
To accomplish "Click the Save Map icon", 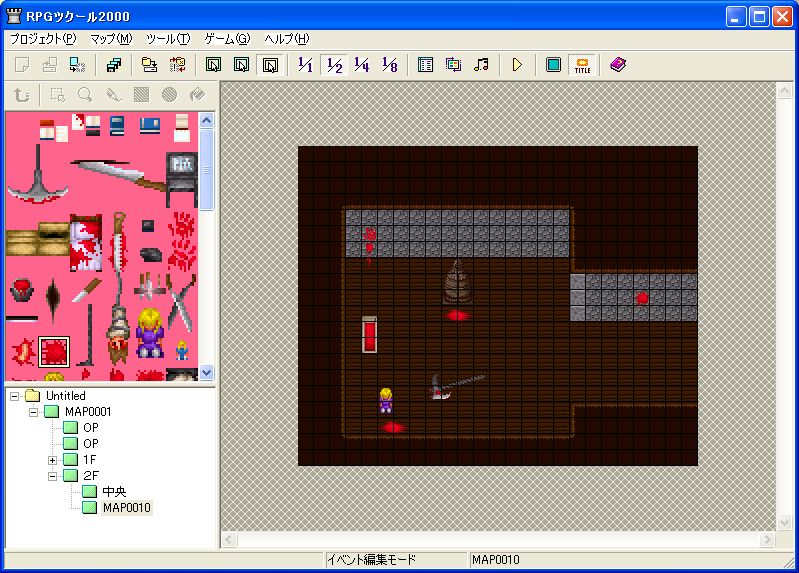I will click(149, 65).
